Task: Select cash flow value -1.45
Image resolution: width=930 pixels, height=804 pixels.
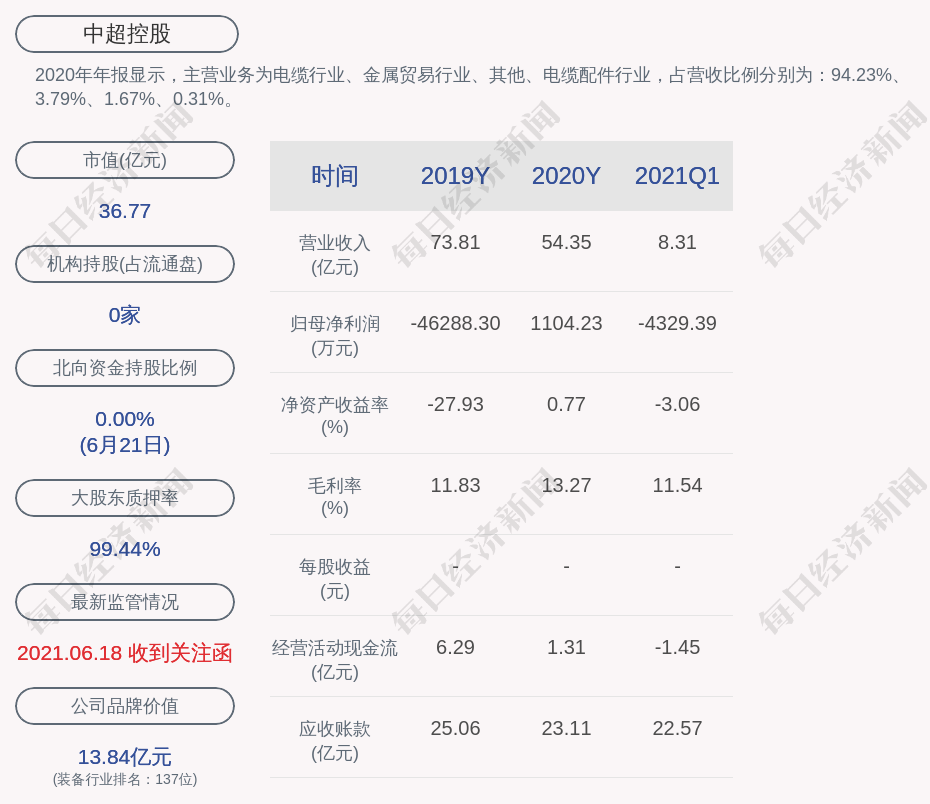Action: click(x=677, y=647)
